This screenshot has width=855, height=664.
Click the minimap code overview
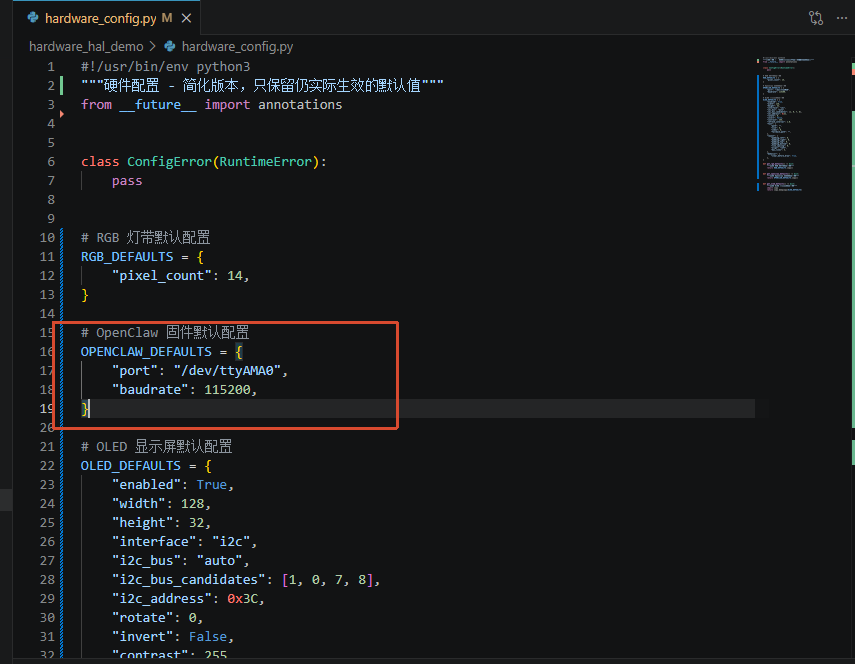pos(785,124)
